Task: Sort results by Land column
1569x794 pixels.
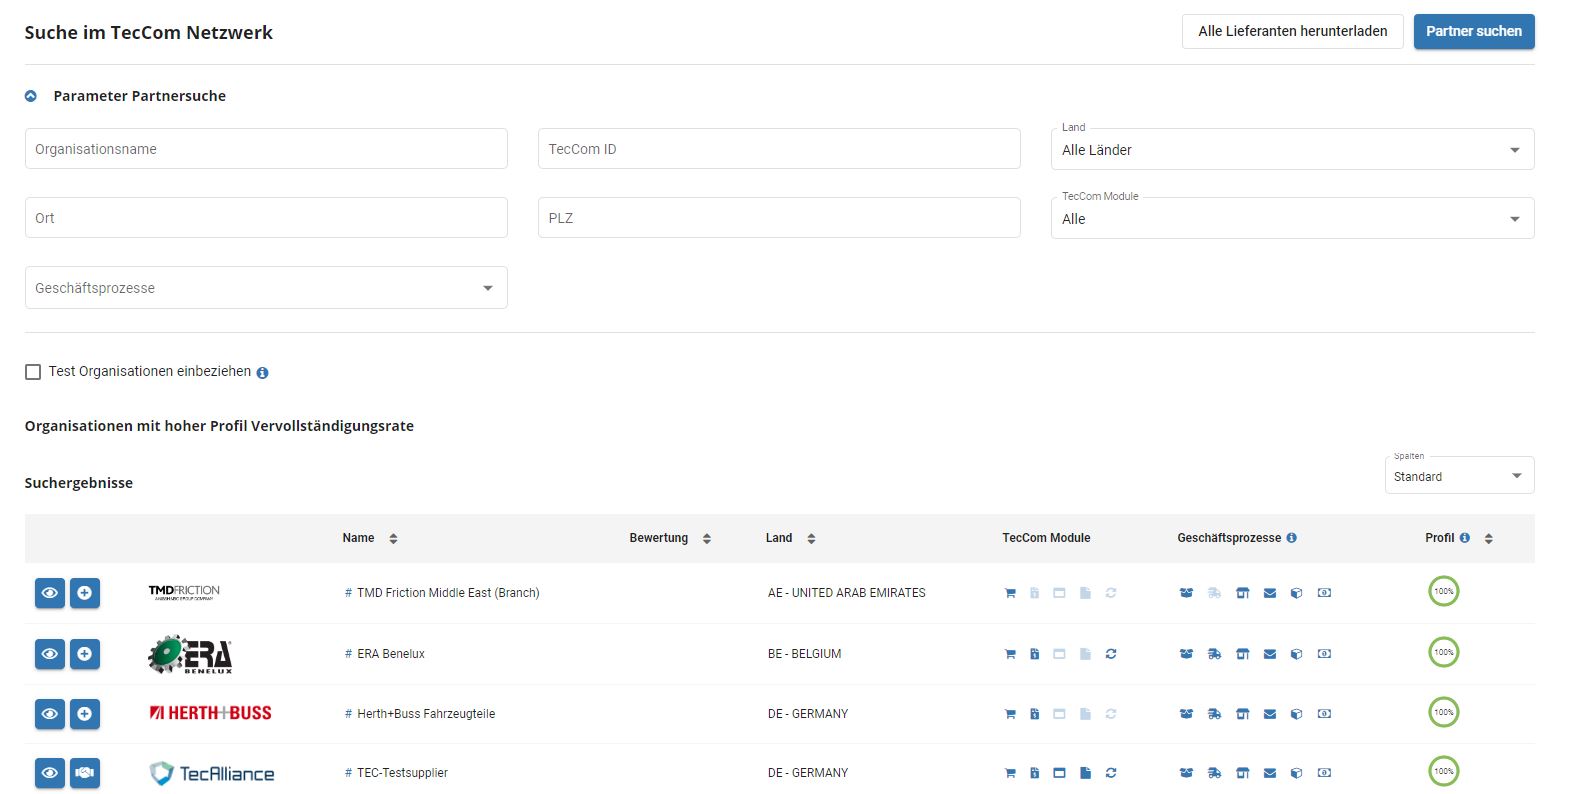Action: 811,538
